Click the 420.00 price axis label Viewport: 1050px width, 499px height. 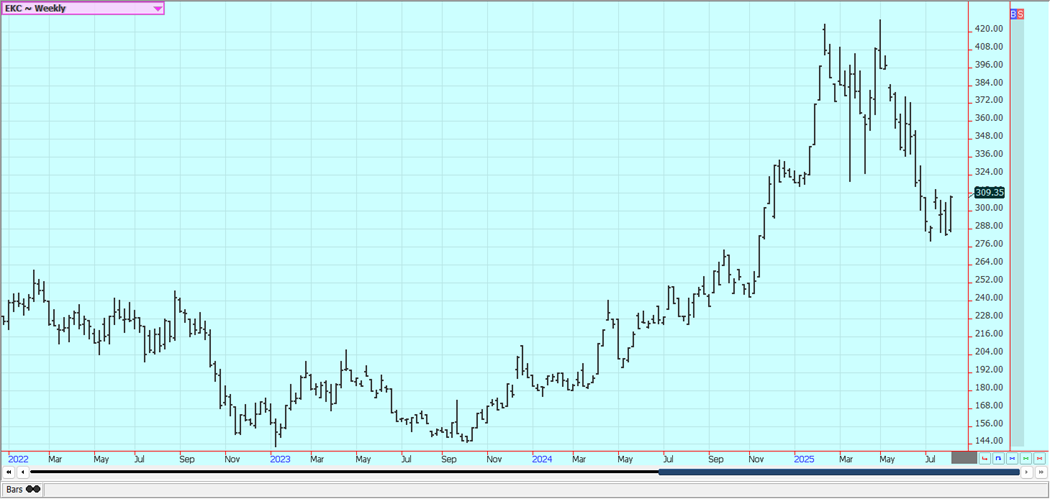pyautogui.click(x=989, y=29)
